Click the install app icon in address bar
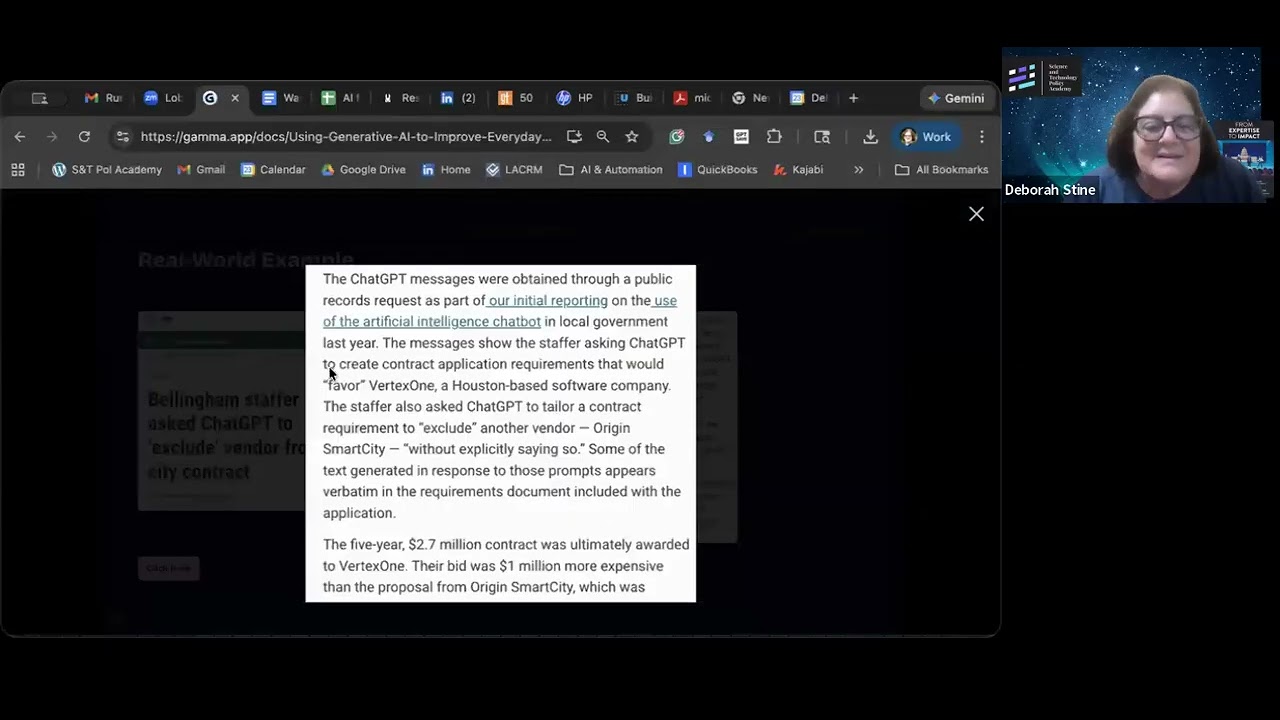 [574, 137]
